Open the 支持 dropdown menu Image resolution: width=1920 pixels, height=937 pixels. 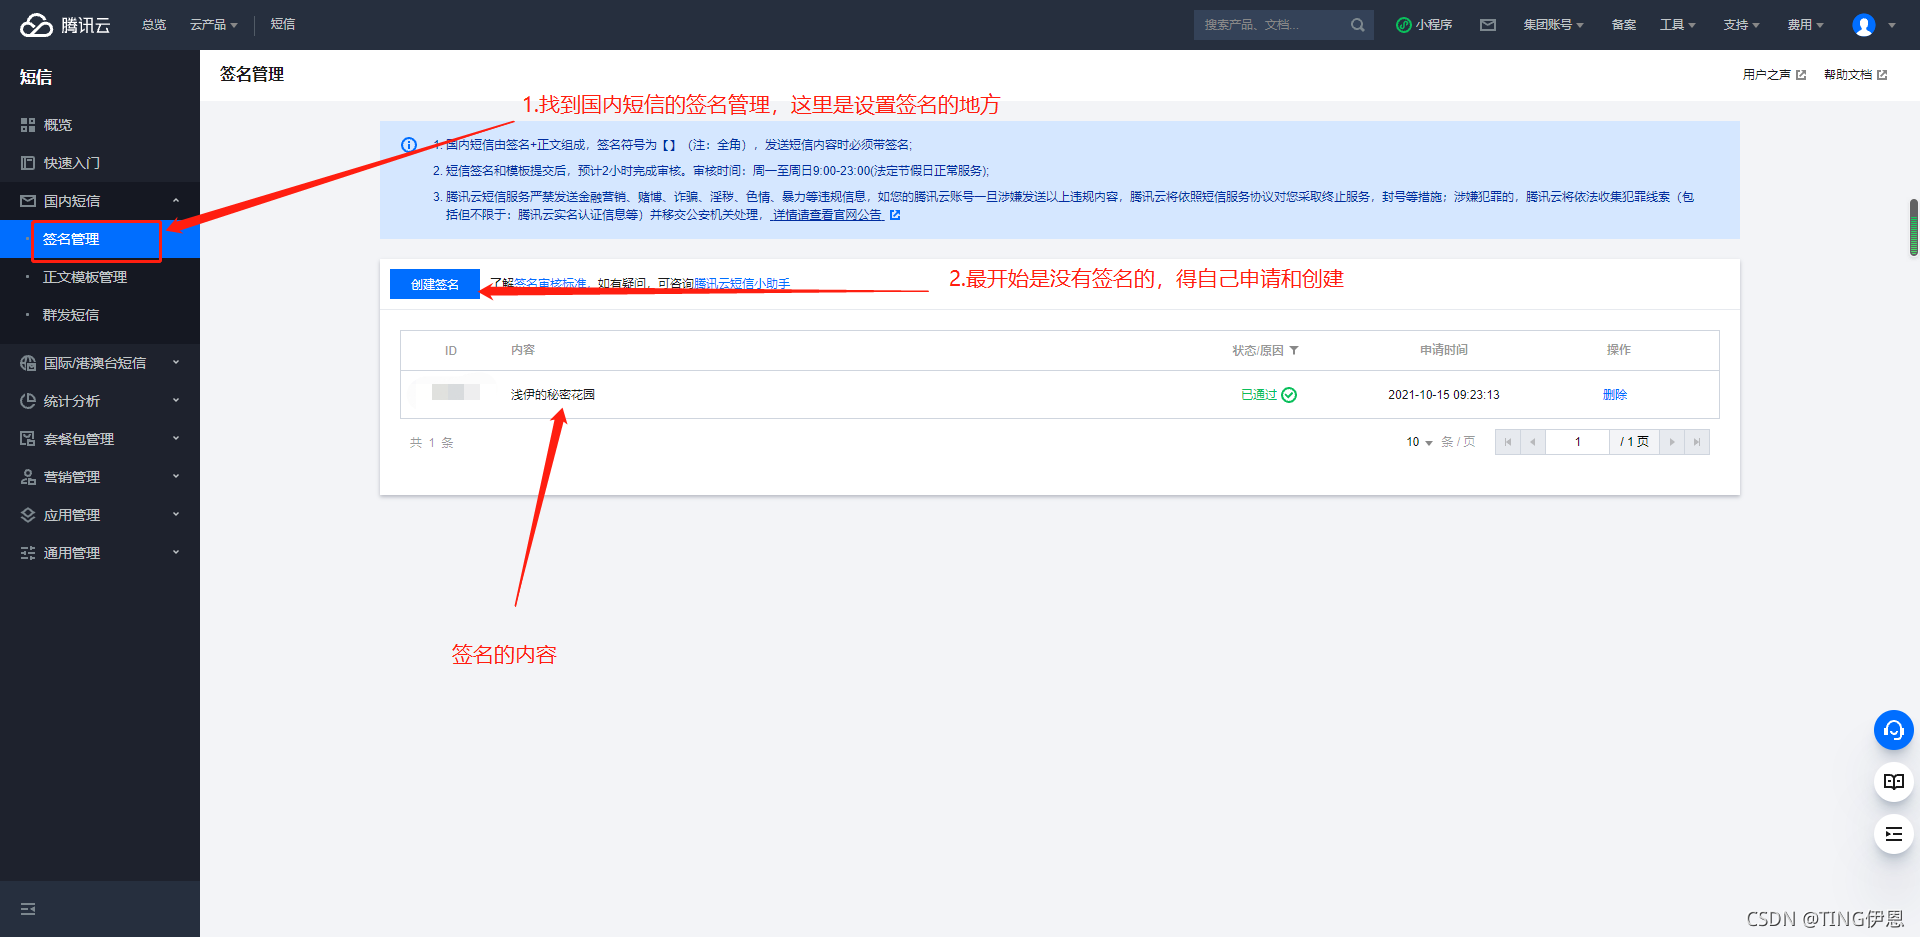(1741, 25)
